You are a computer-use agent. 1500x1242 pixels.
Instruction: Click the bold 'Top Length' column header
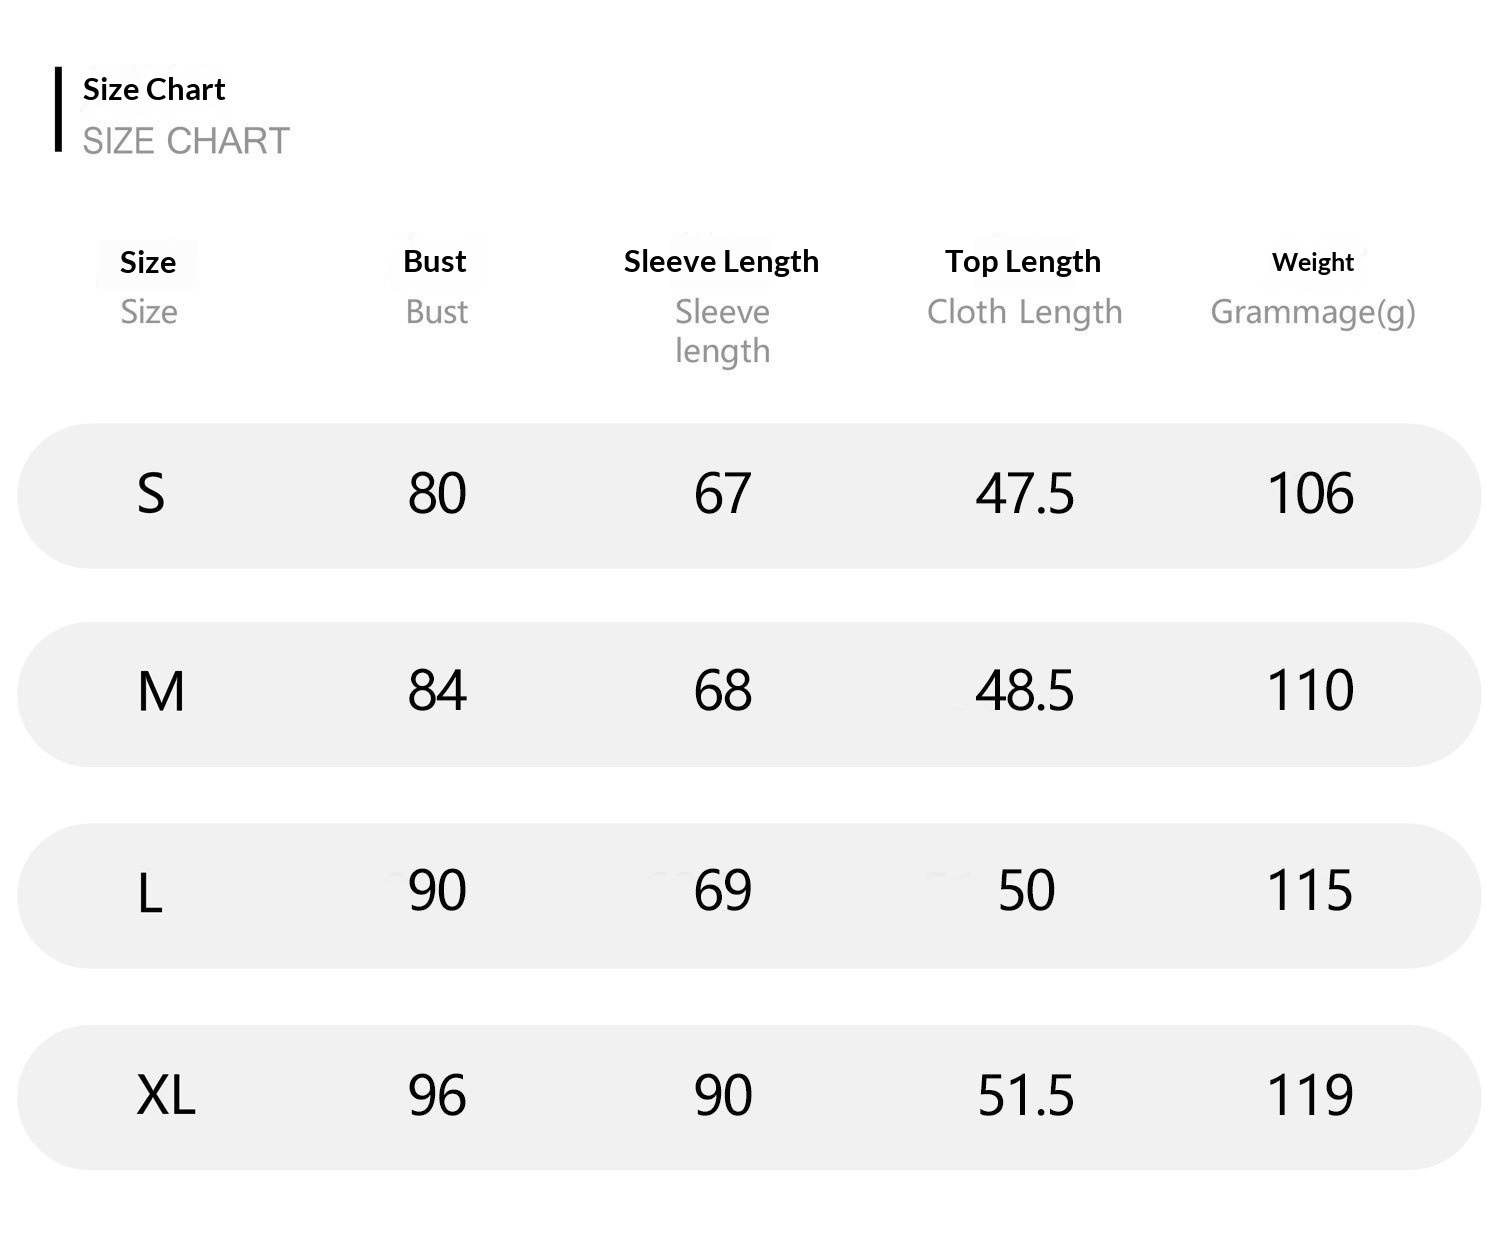(1023, 261)
